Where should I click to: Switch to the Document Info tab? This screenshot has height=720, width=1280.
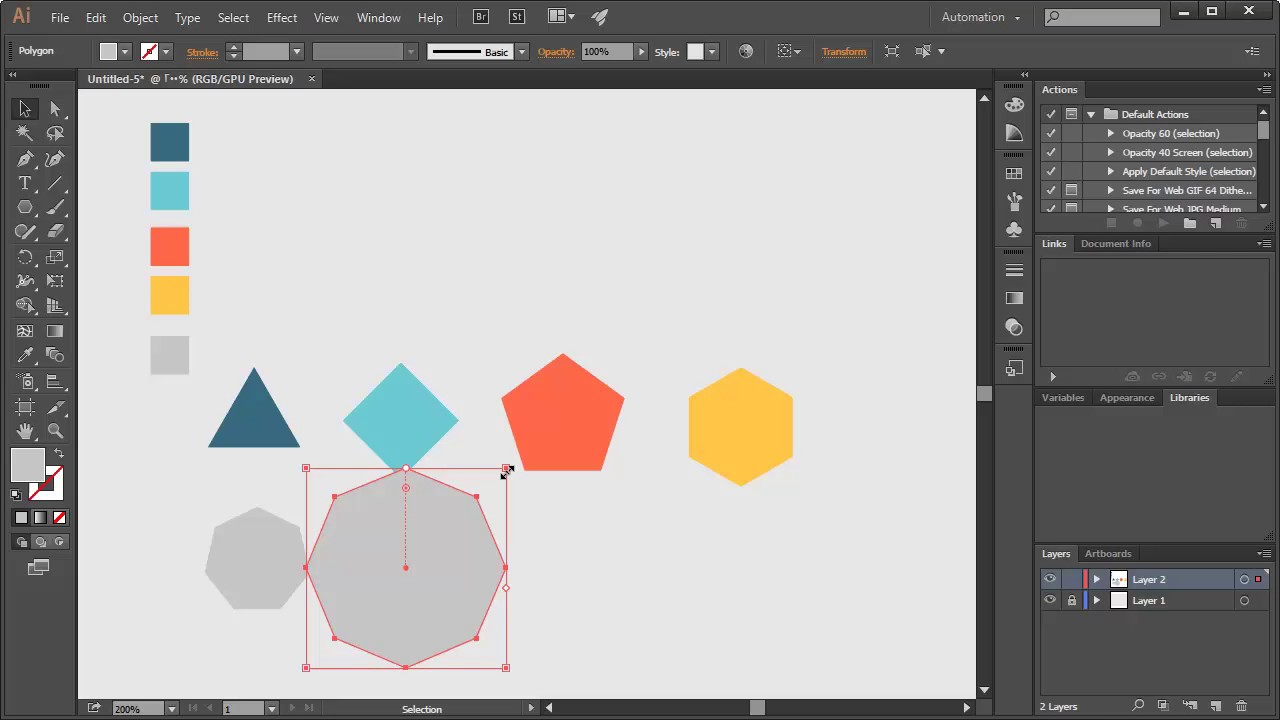pyautogui.click(x=1116, y=243)
